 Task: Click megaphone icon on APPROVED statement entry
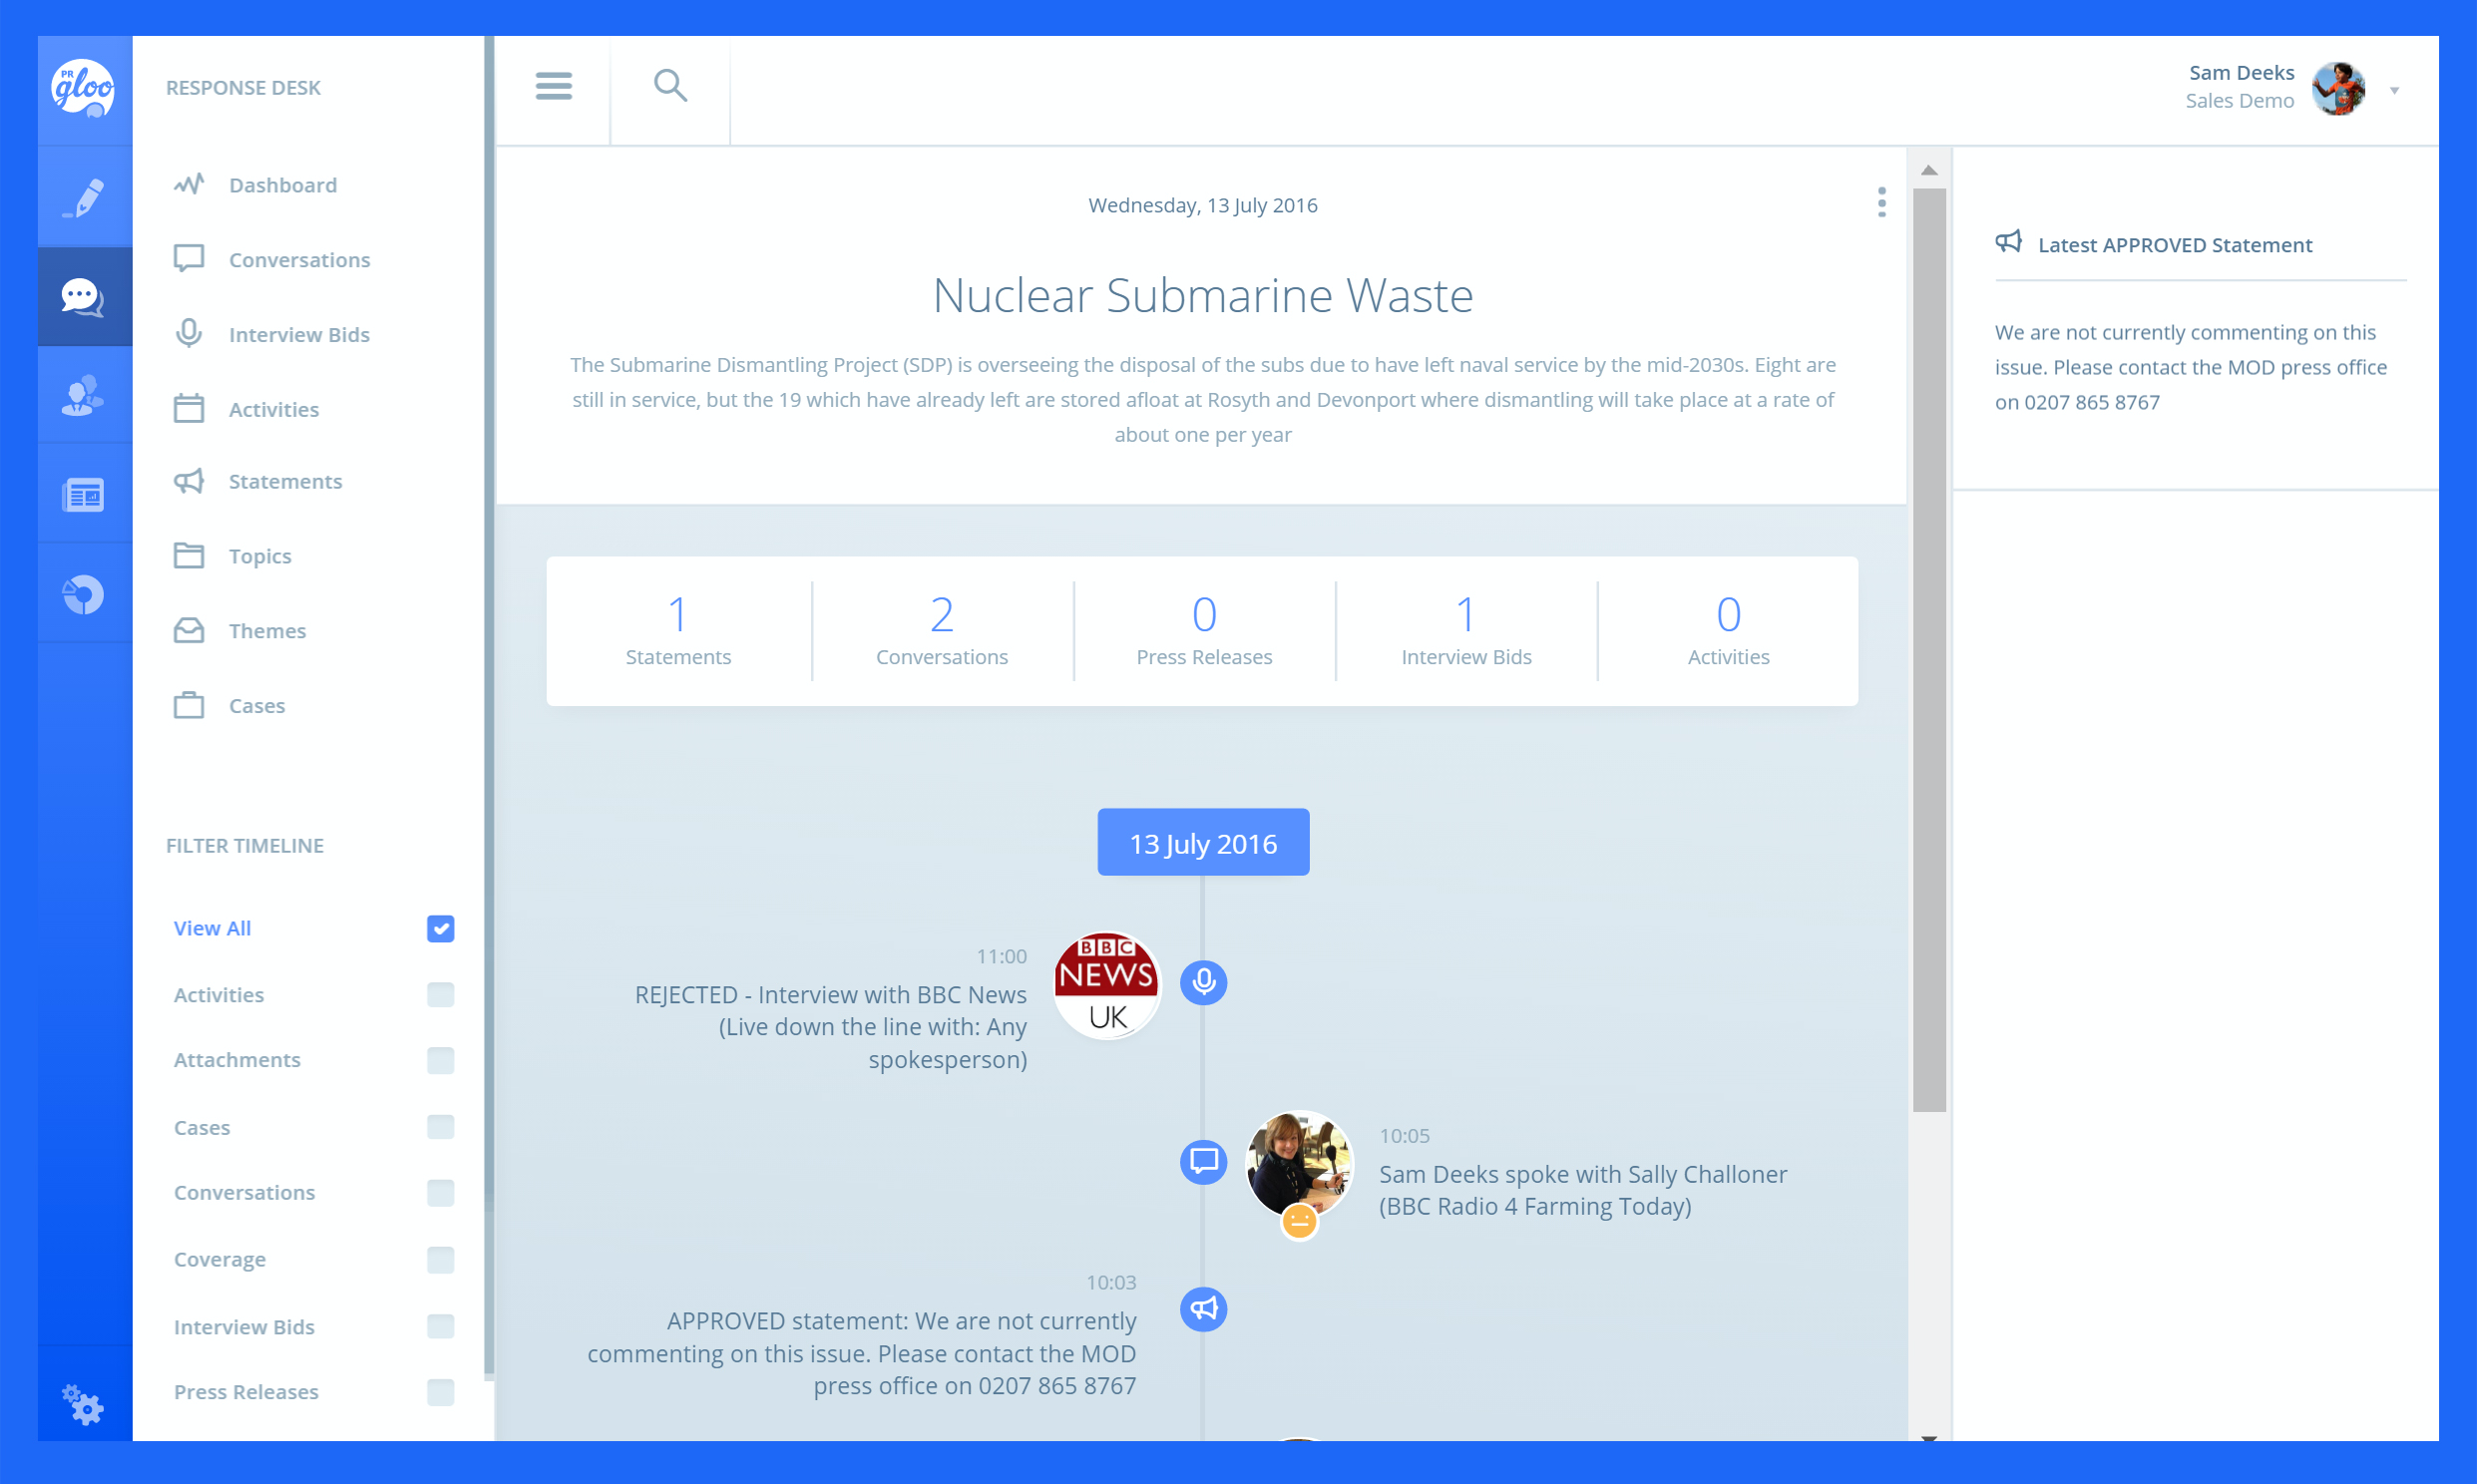1203,1309
